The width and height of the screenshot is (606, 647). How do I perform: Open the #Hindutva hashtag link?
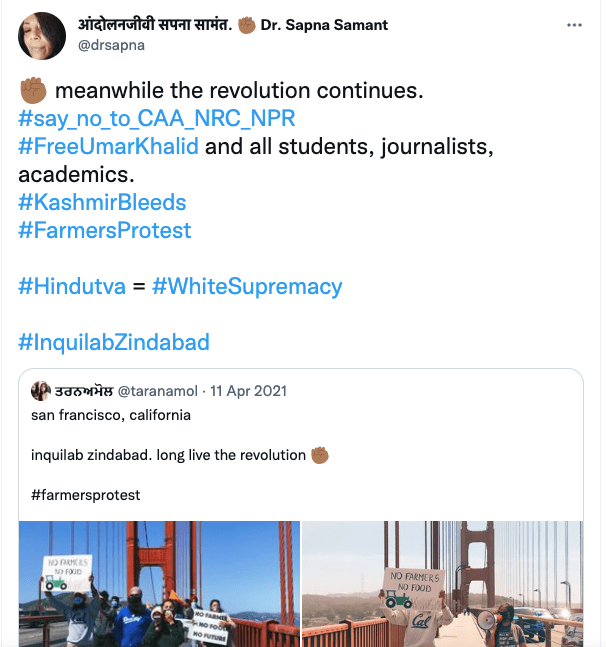click(x=72, y=287)
